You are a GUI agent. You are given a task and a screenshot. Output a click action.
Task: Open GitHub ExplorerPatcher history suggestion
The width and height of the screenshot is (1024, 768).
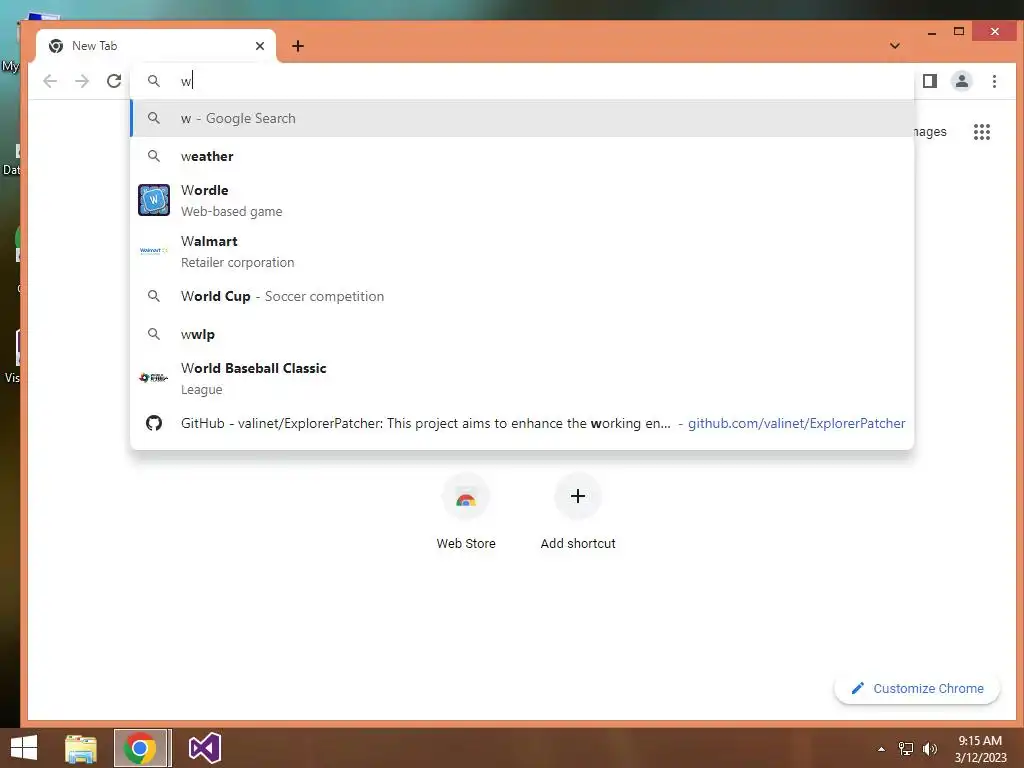[522, 423]
